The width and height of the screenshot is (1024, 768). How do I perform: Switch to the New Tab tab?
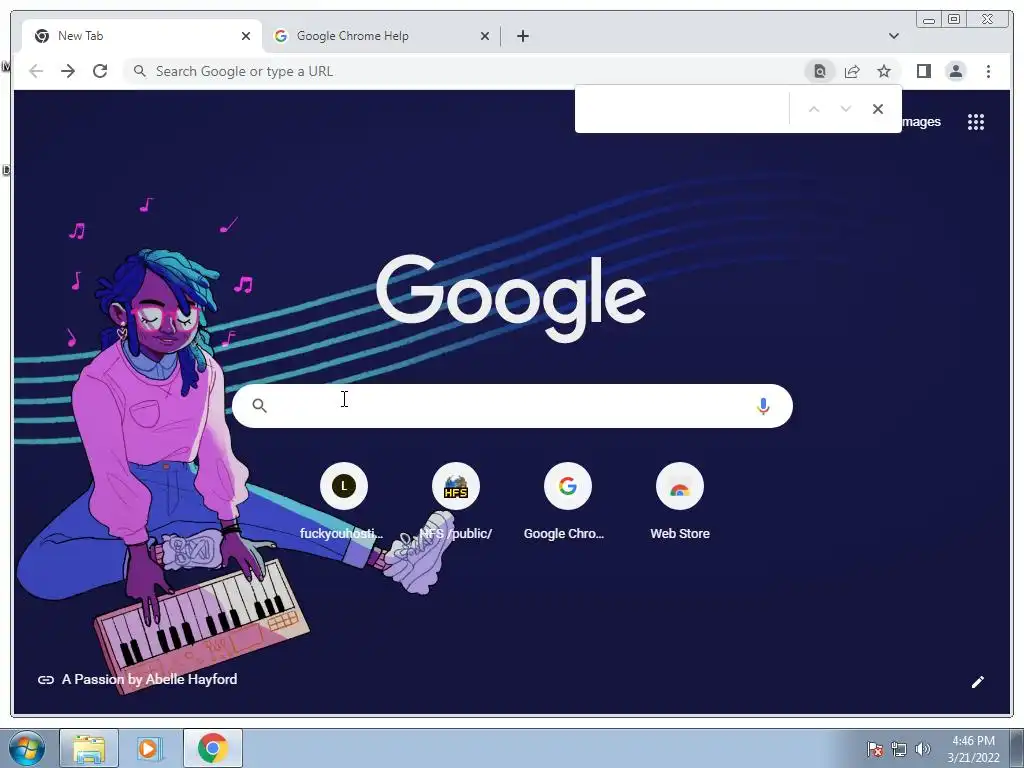click(x=142, y=36)
